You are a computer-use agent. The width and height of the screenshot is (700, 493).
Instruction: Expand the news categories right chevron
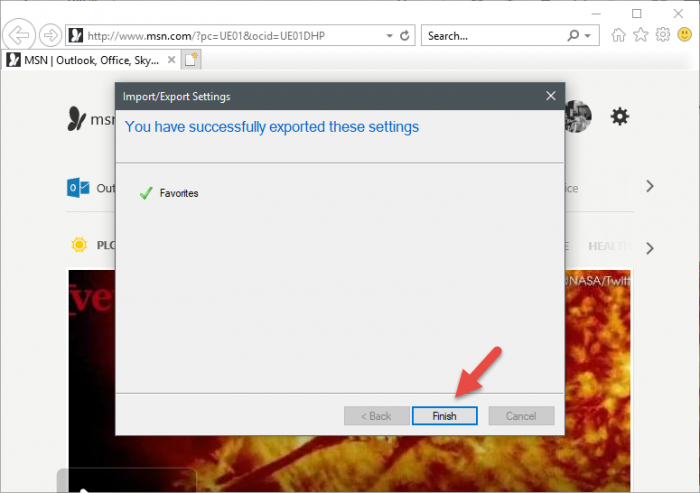point(650,248)
